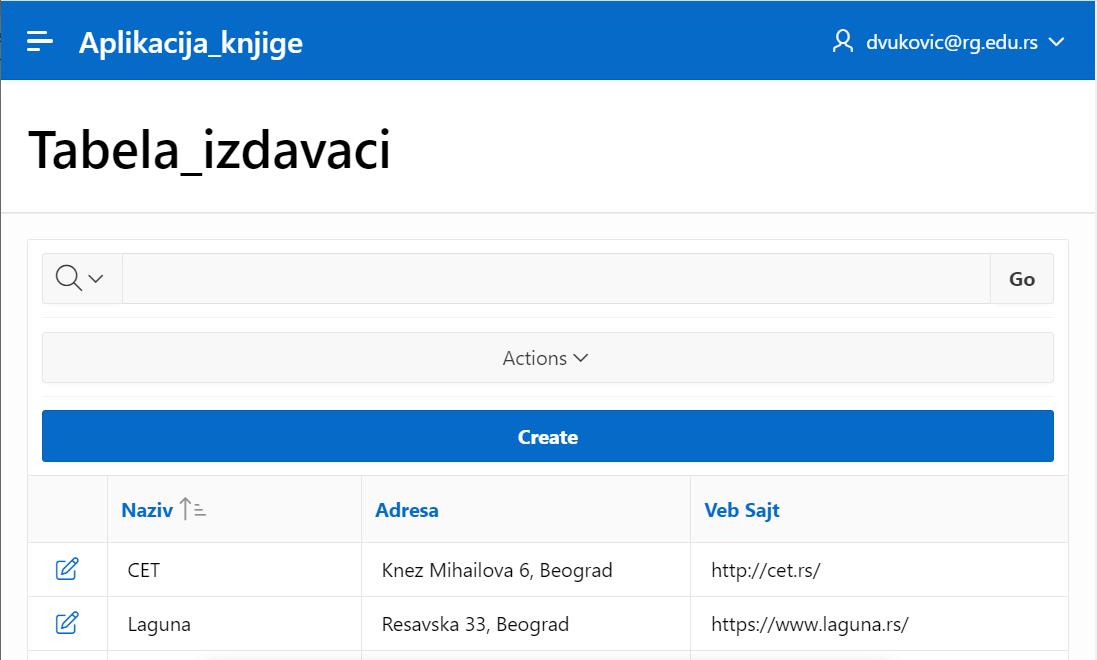This screenshot has height=660, width=1097.
Task: Expand the search column selector chevron
Action: point(96,279)
